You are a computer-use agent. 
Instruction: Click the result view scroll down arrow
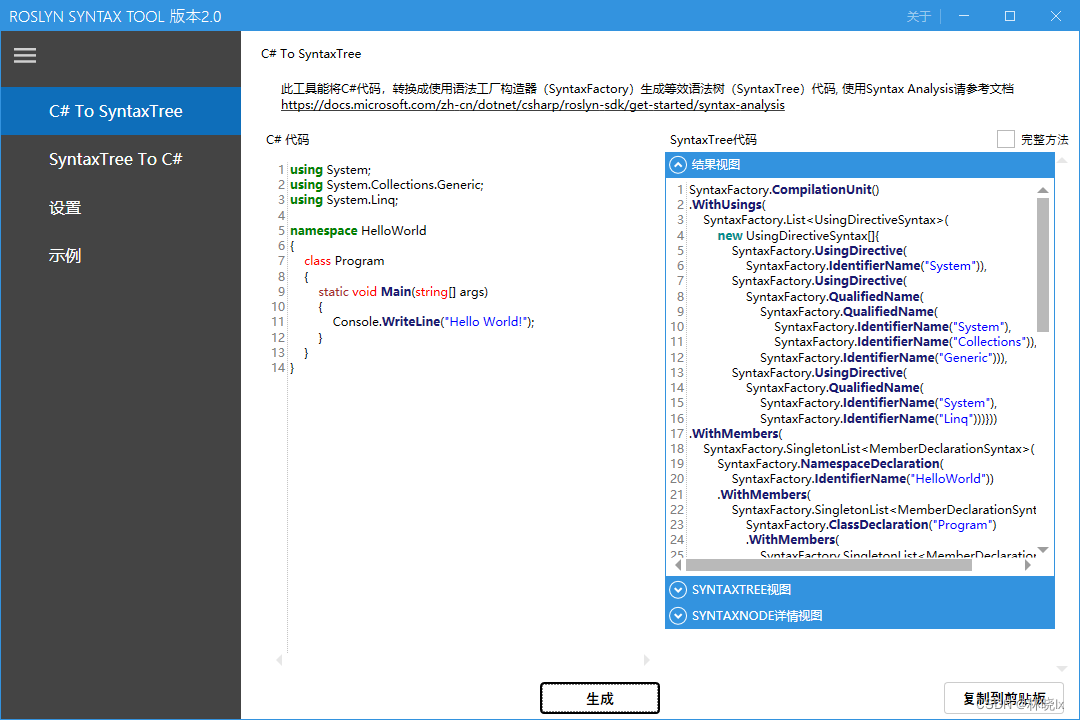coord(1043,550)
